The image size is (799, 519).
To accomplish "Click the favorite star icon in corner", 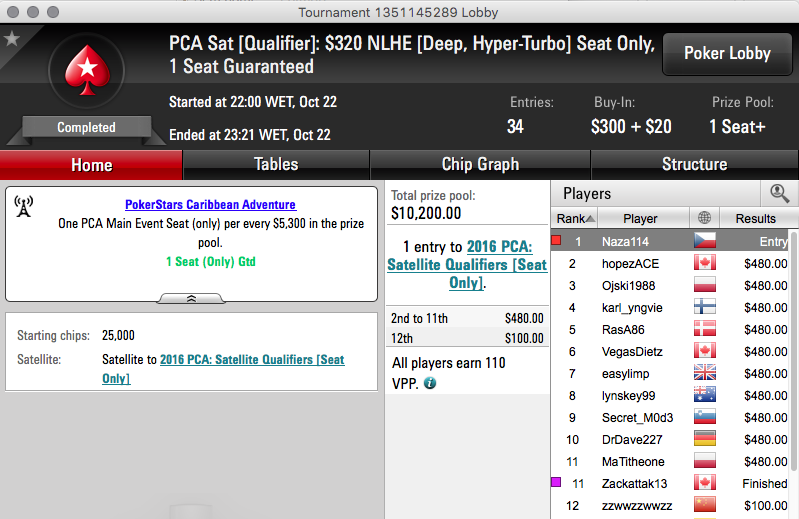I will [x=11, y=38].
